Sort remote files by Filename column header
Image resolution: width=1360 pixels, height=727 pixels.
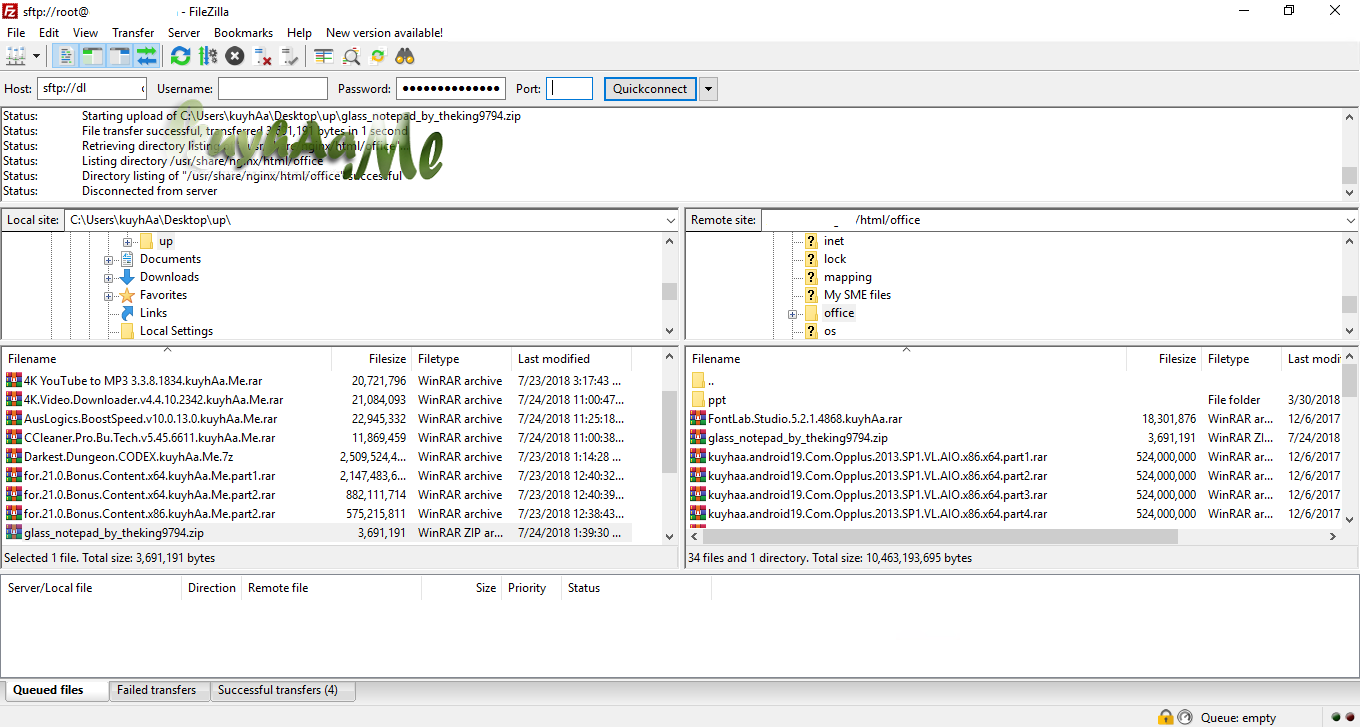point(906,359)
